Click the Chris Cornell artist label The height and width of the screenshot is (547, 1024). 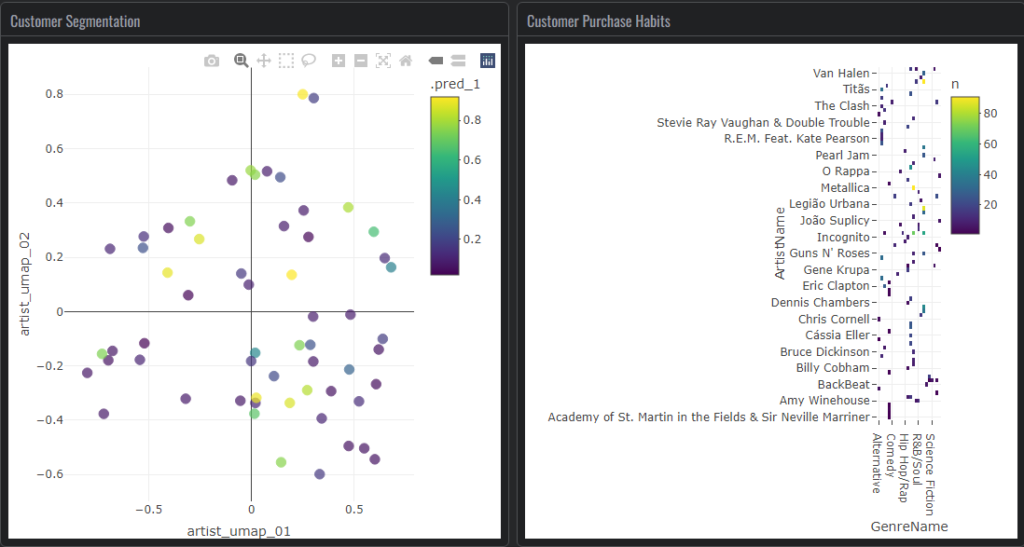tap(834, 319)
